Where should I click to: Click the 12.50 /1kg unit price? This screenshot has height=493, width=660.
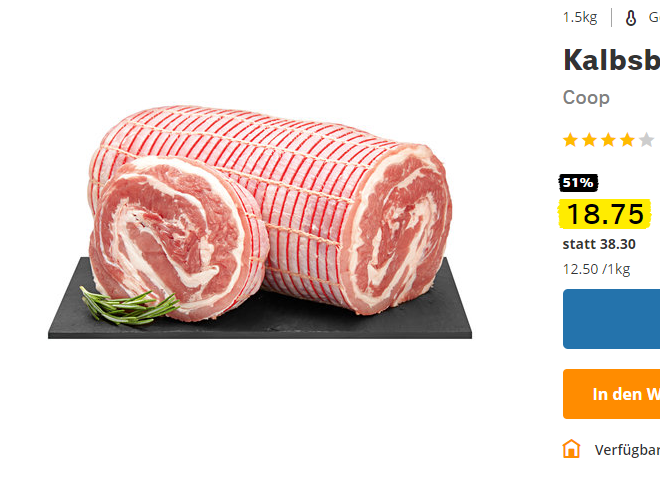click(596, 269)
